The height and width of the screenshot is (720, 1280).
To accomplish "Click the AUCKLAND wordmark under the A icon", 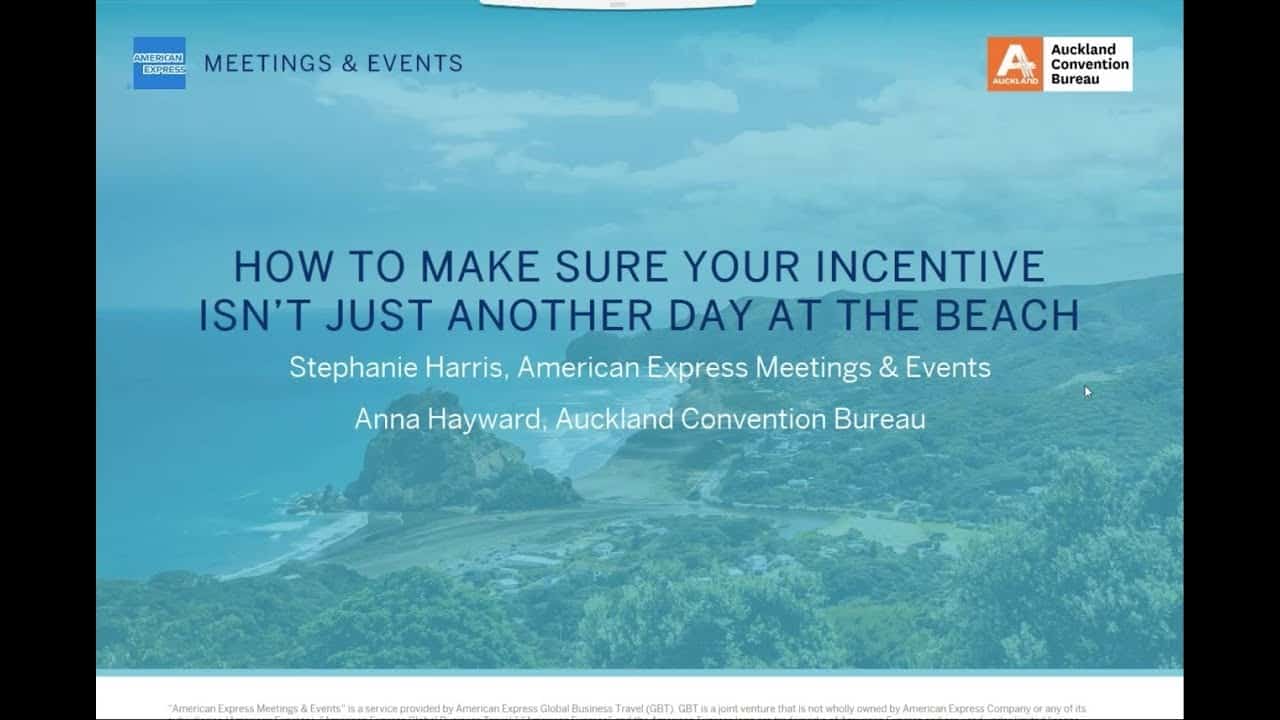I will click(1014, 81).
